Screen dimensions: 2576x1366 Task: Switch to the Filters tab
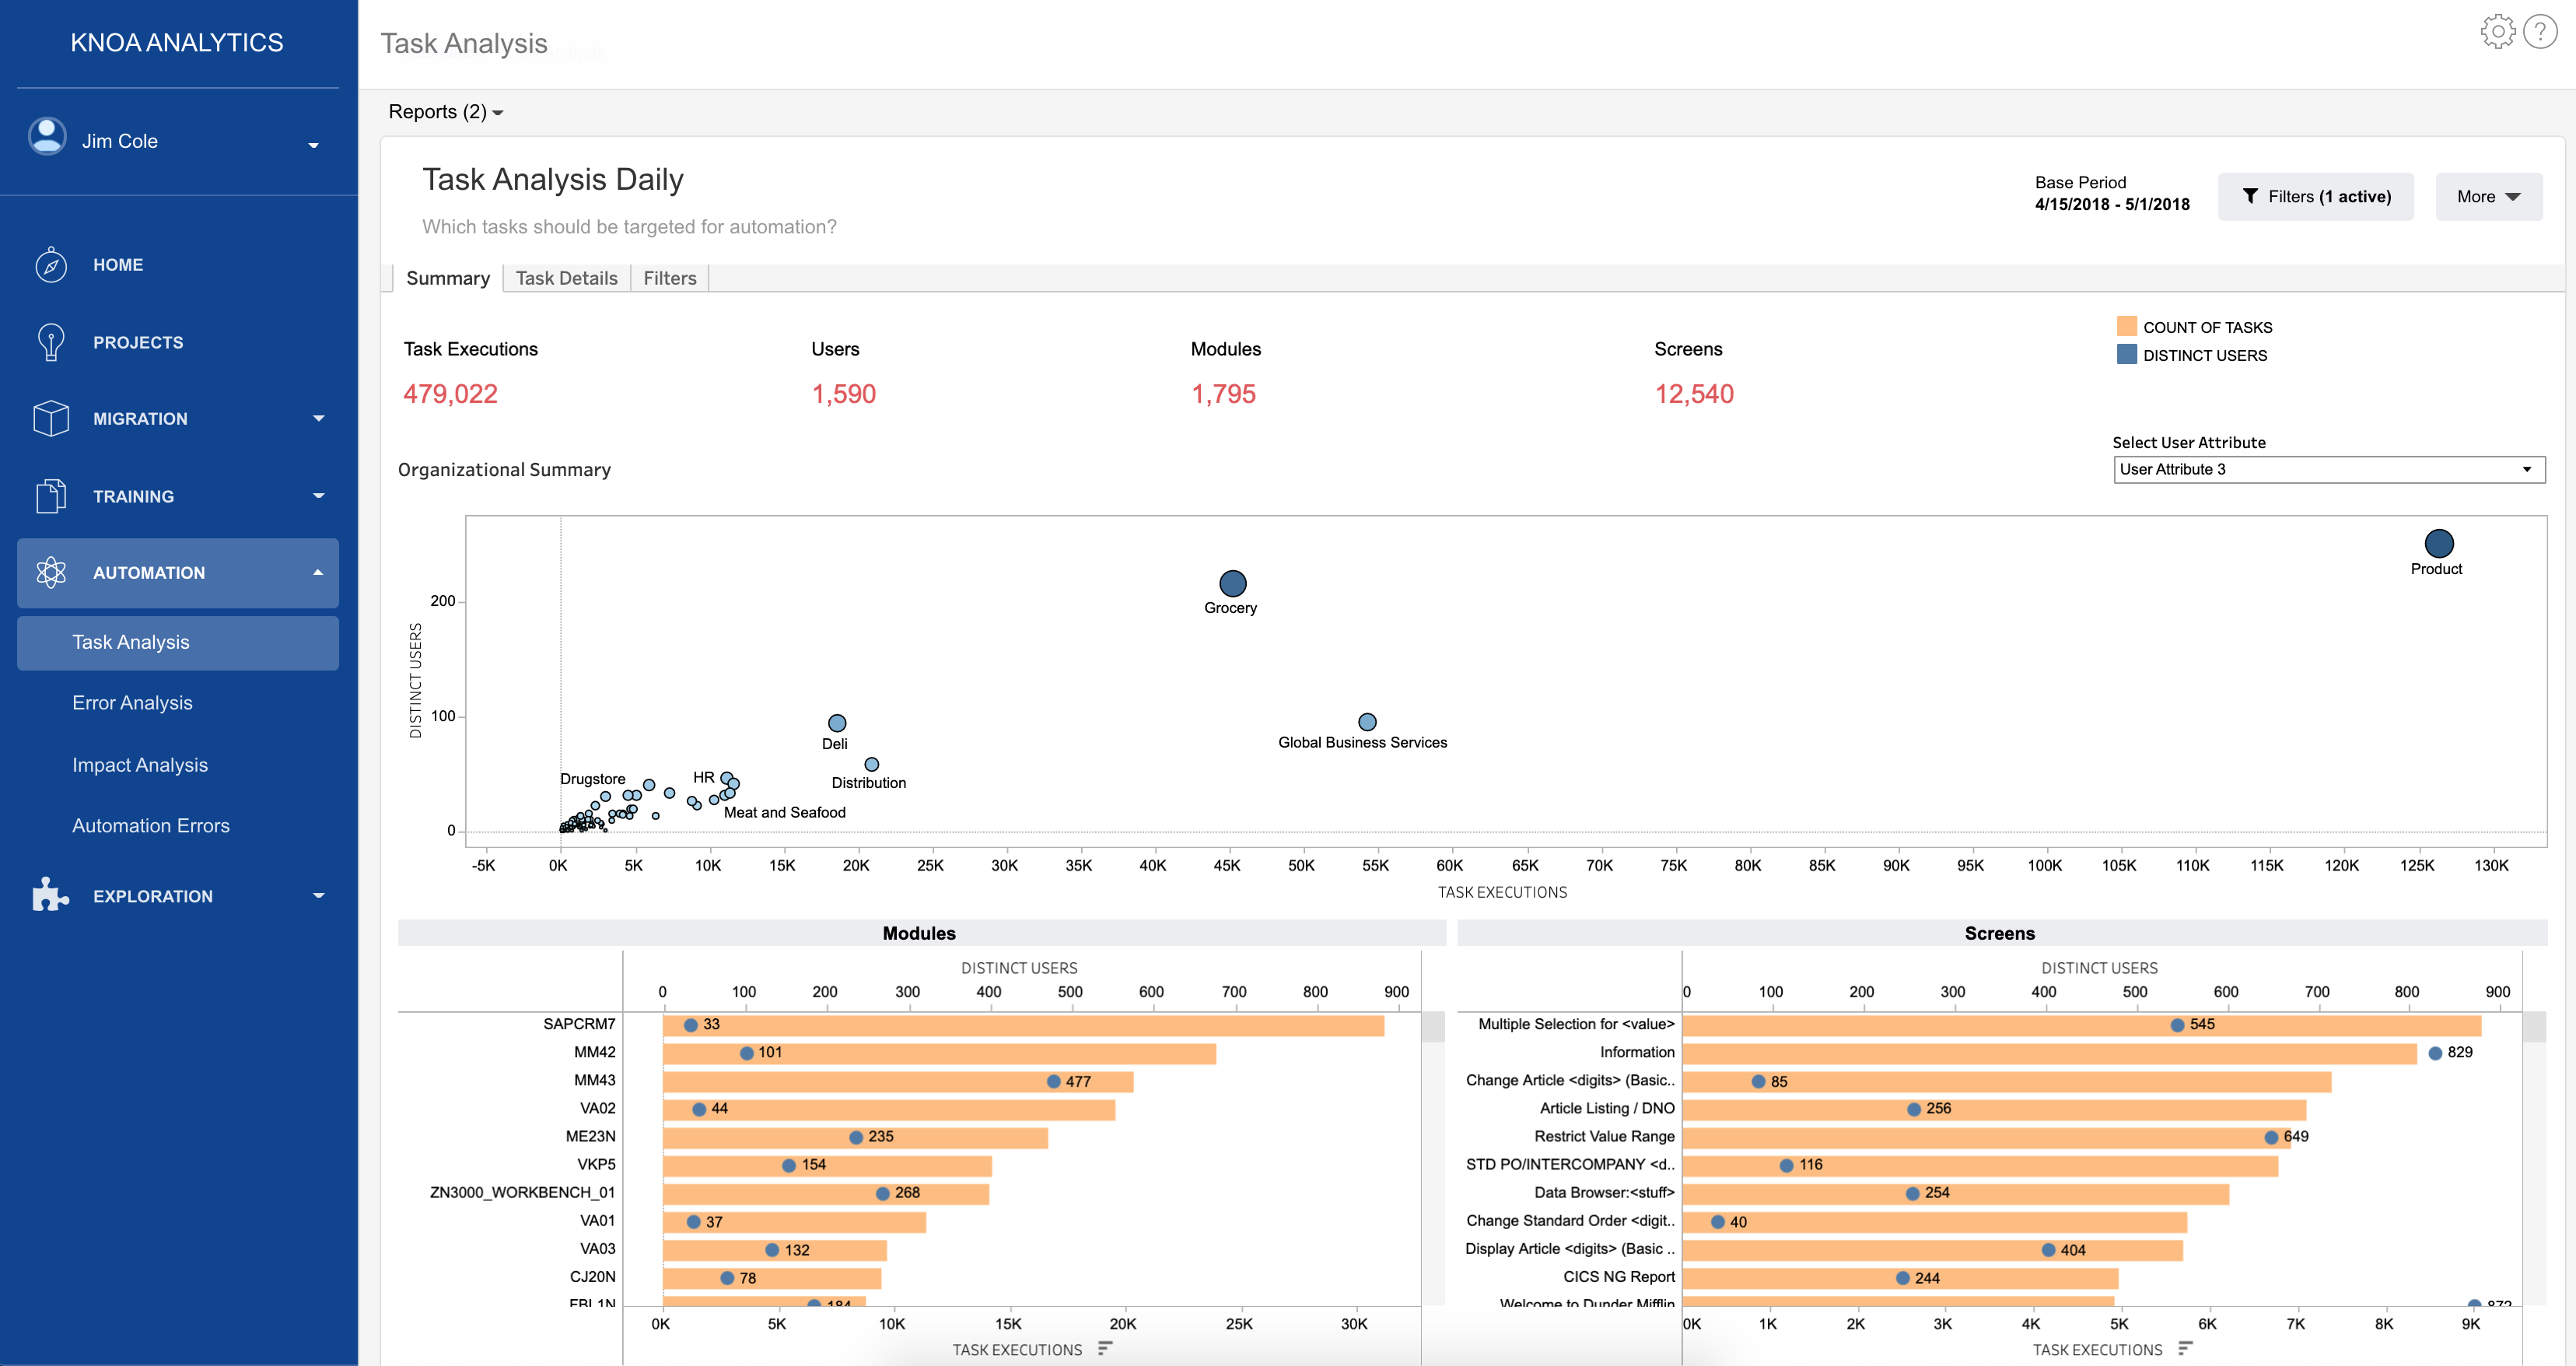click(669, 278)
